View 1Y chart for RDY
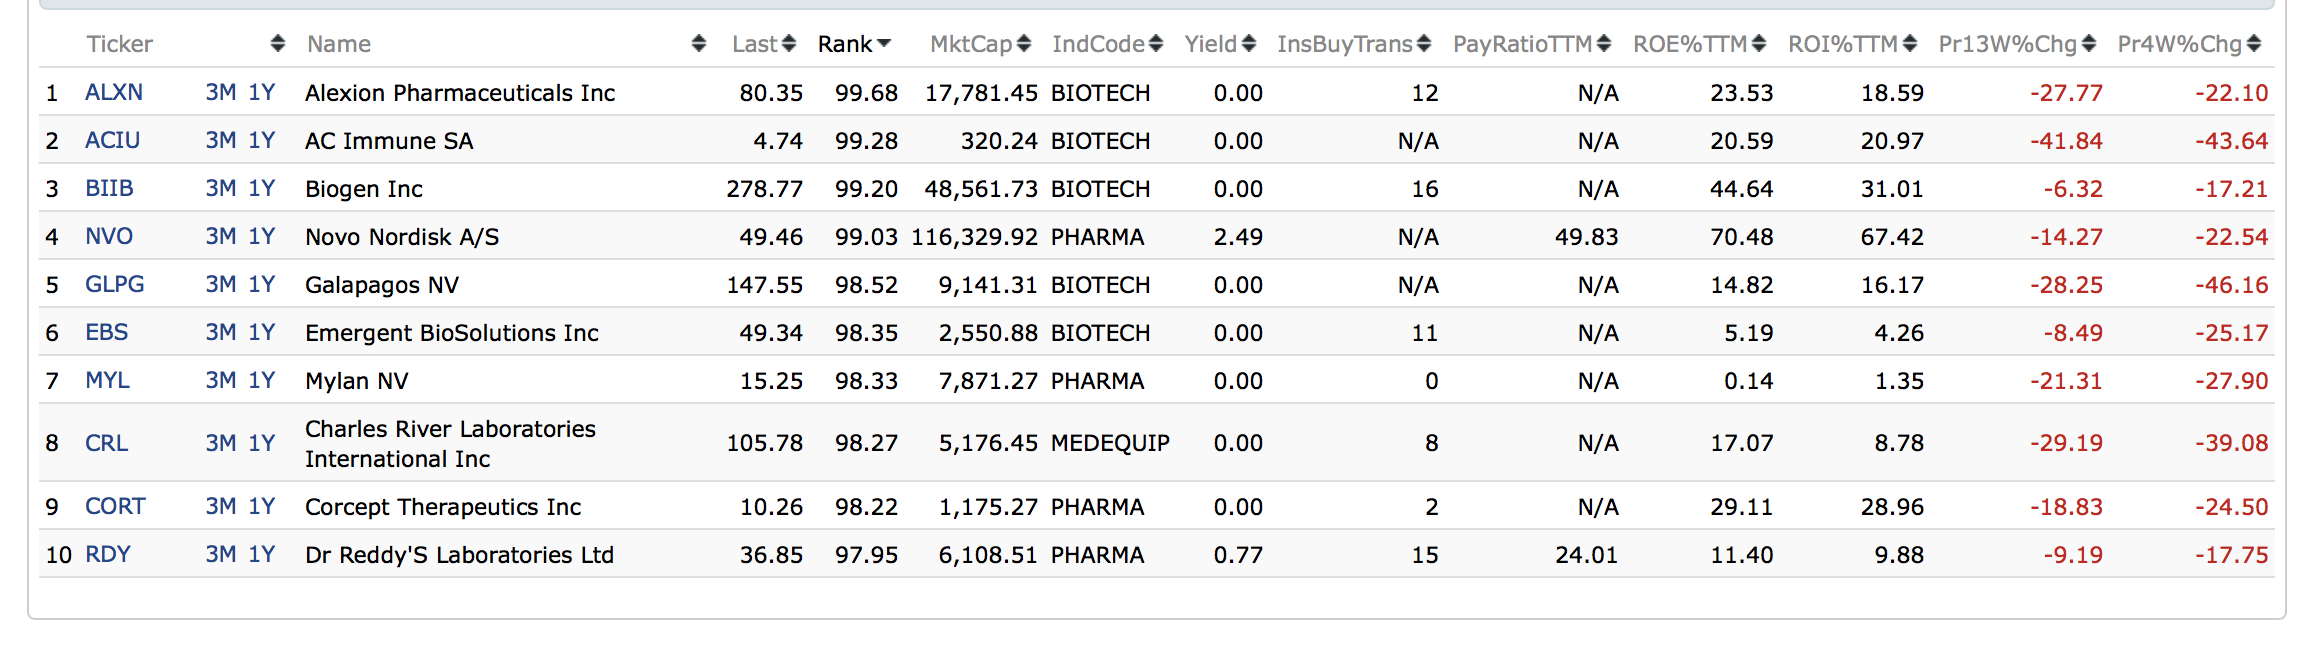2308x650 pixels. pos(262,555)
